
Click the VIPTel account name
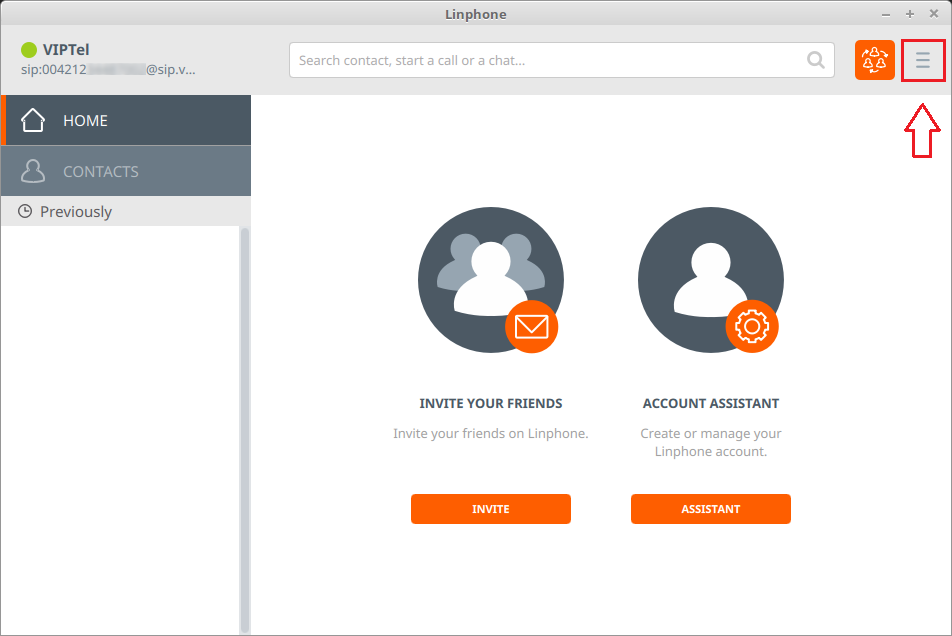(66, 50)
